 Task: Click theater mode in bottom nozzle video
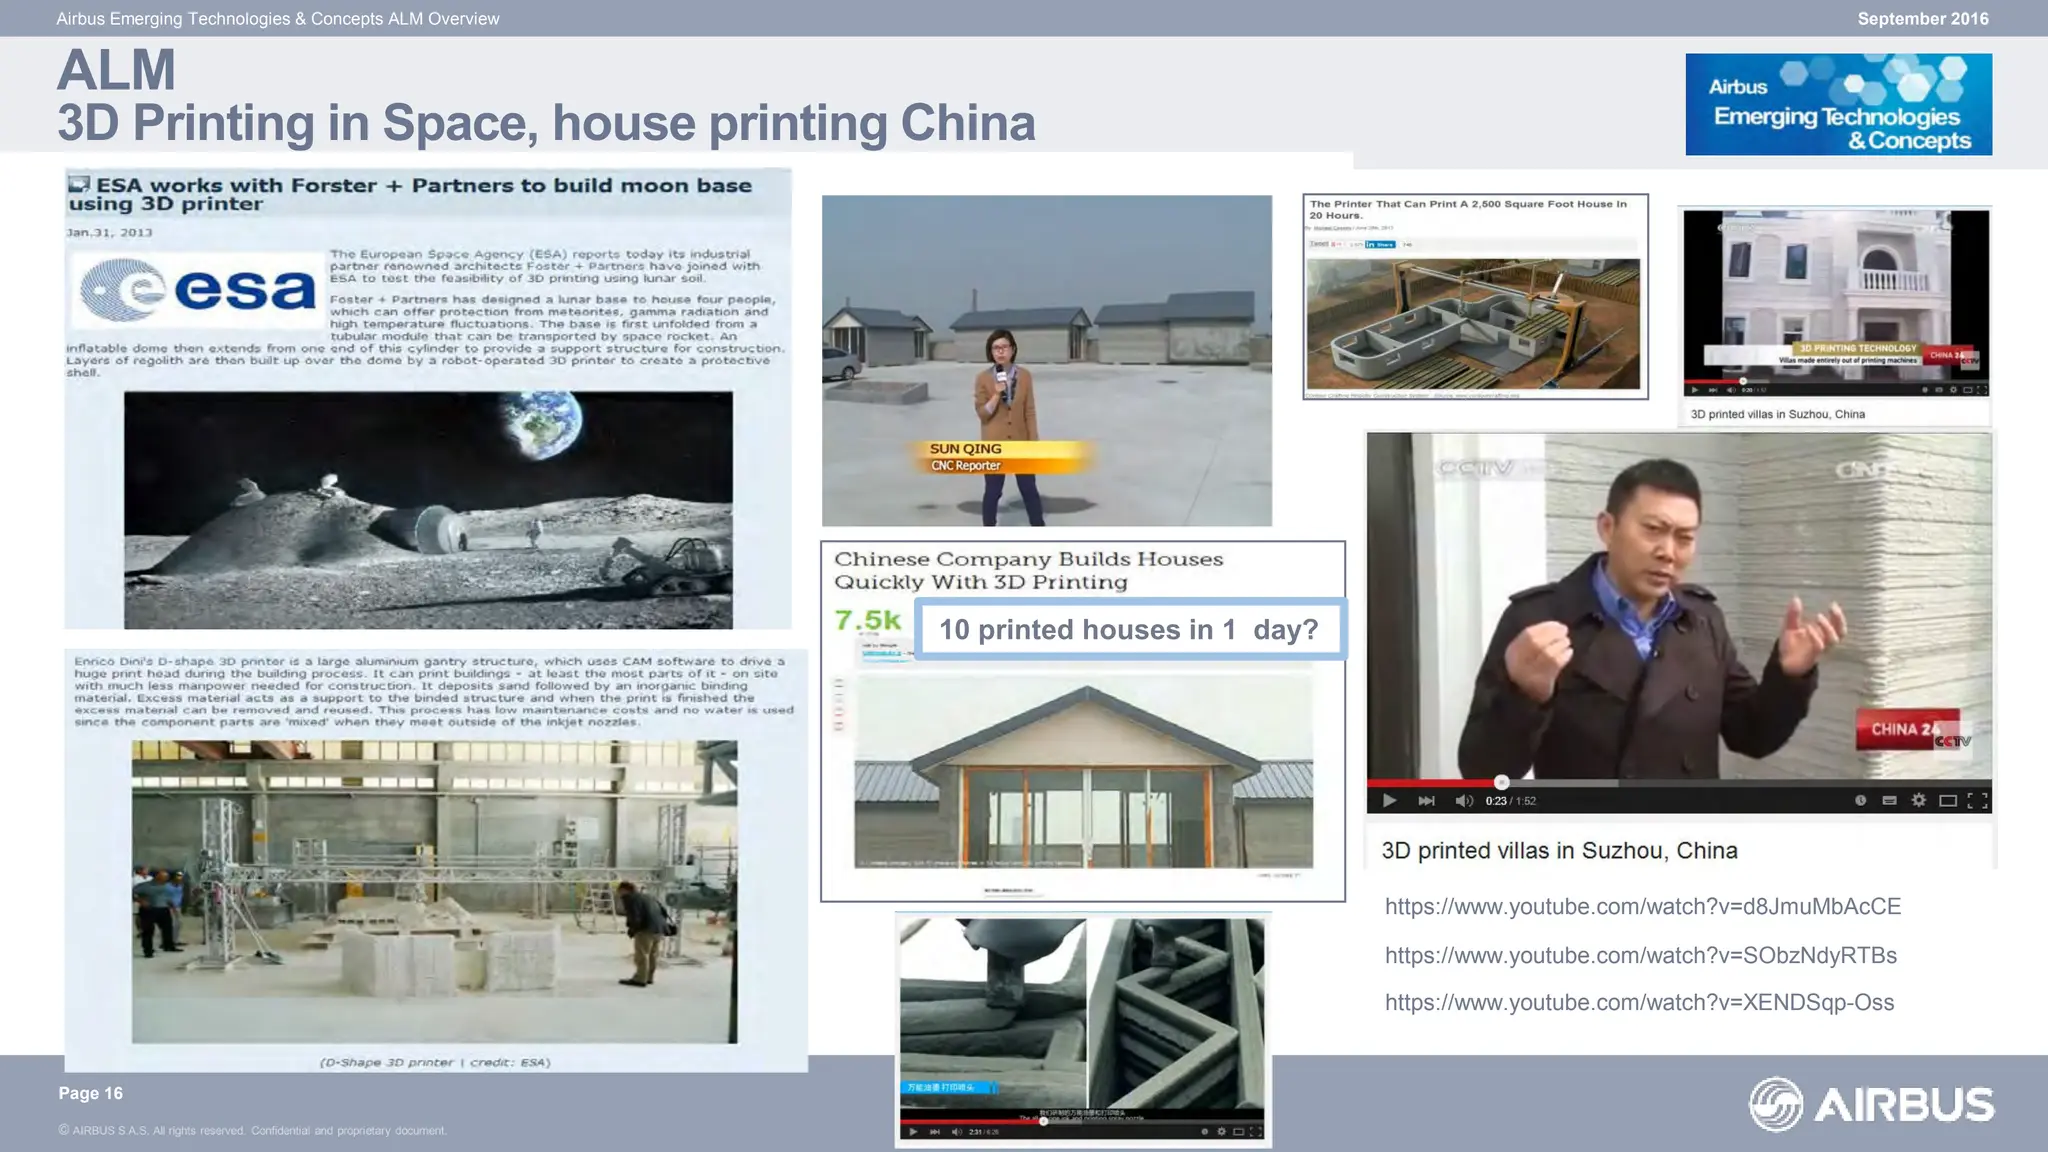(1238, 1132)
